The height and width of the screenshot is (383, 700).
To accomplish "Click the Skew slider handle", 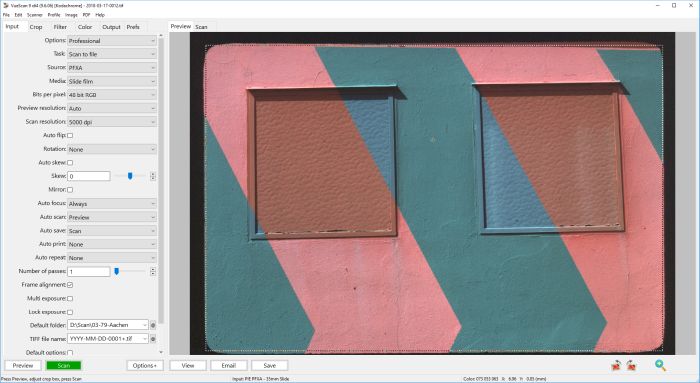I will (130, 176).
